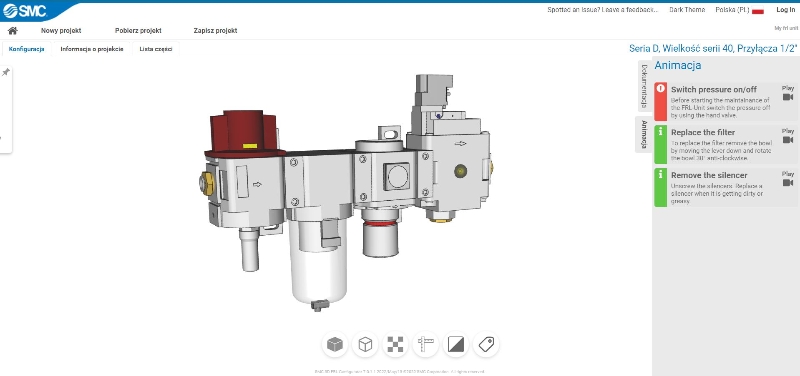Show dimensions with the ruler icon

point(425,345)
